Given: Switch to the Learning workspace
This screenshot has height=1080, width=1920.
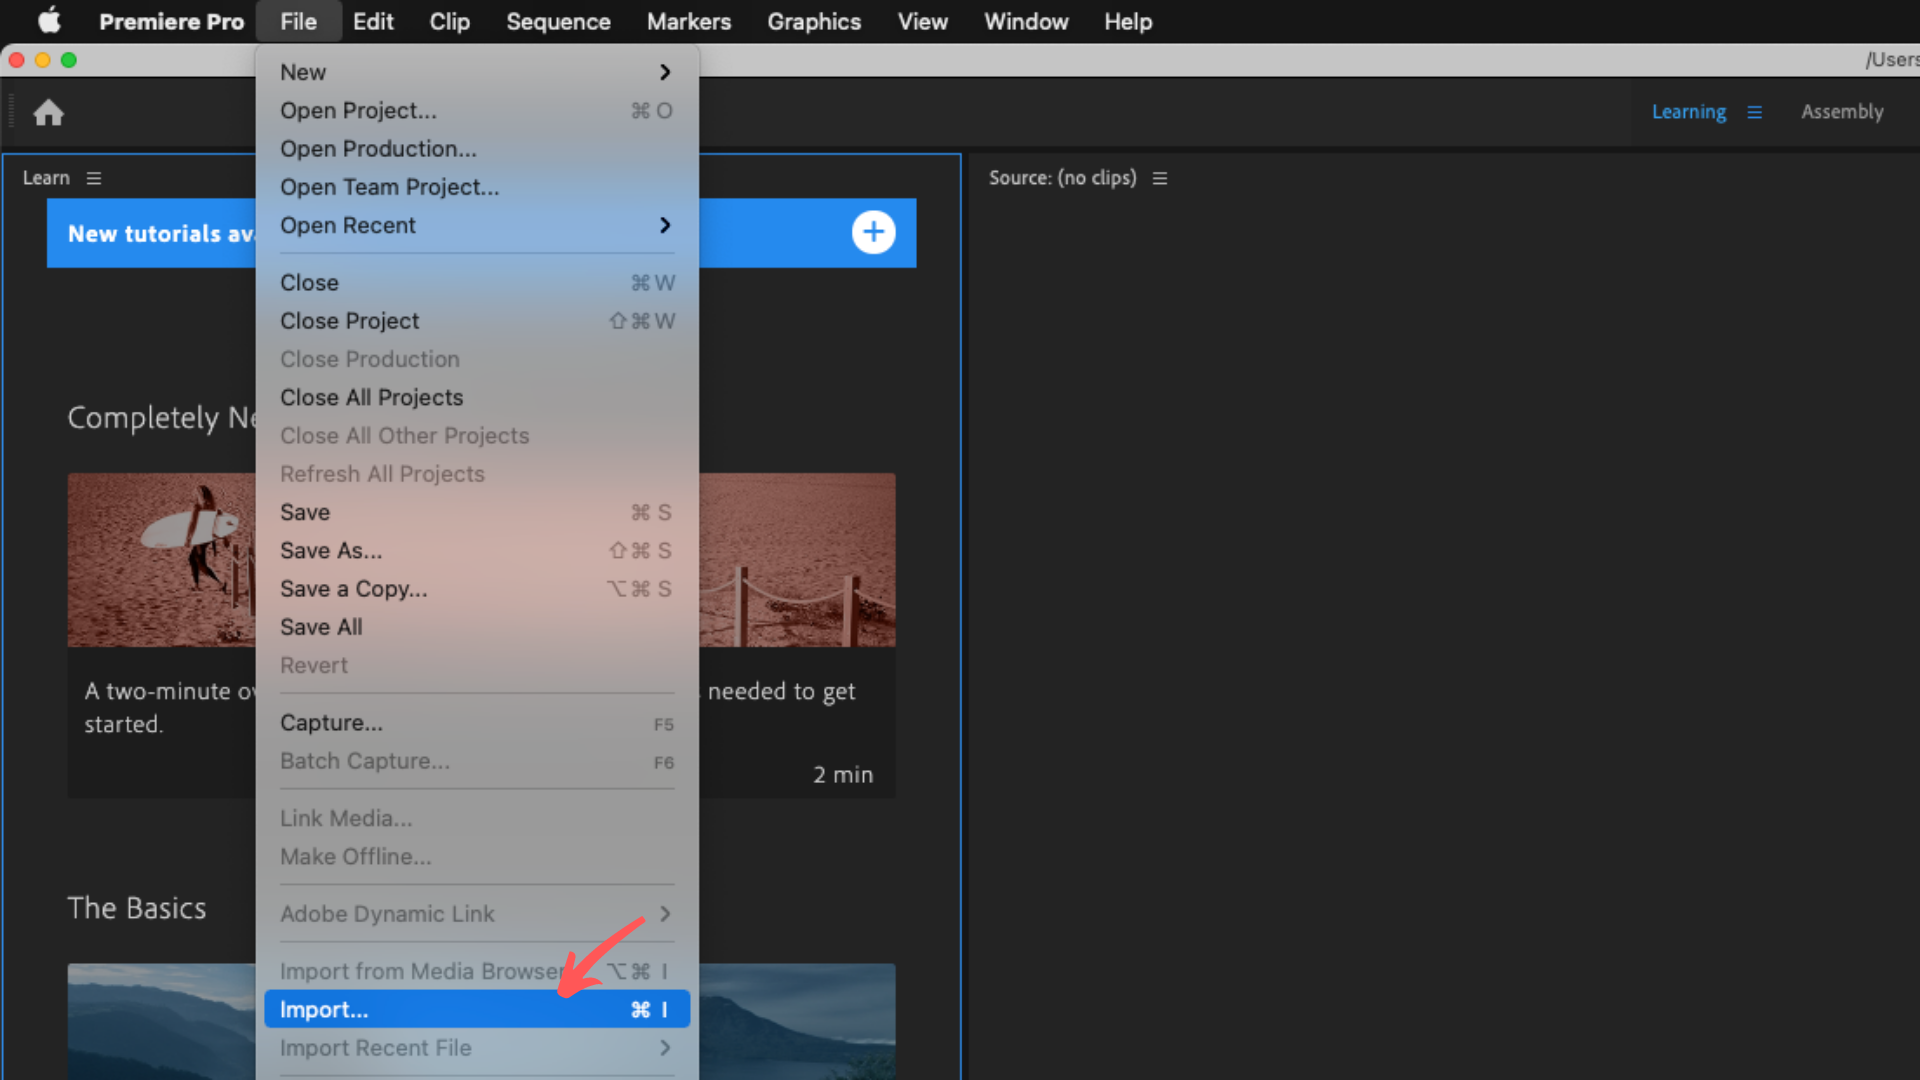Looking at the screenshot, I should point(1688,112).
